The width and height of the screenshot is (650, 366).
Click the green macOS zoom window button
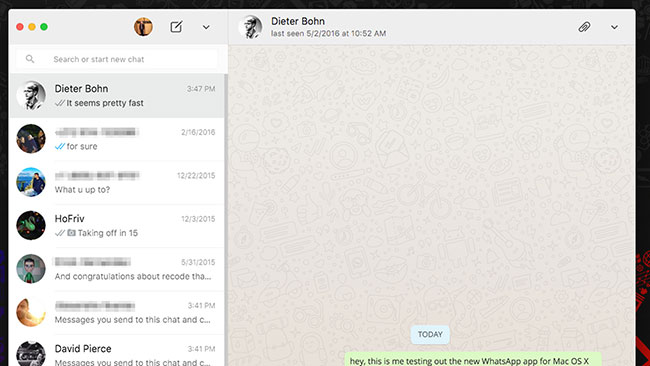(x=44, y=27)
